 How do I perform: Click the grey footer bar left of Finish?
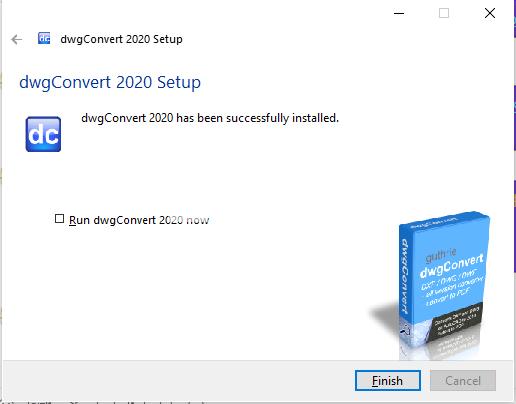click(x=178, y=380)
